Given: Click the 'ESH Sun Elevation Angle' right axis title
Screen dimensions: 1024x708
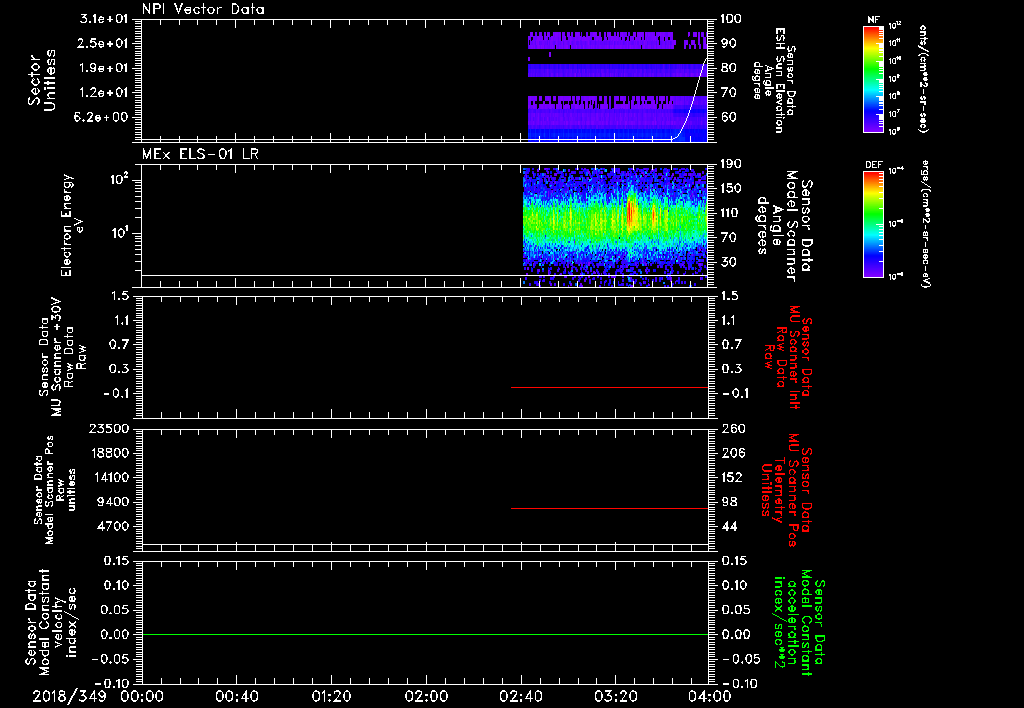Looking at the screenshot, I should coord(775,80).
